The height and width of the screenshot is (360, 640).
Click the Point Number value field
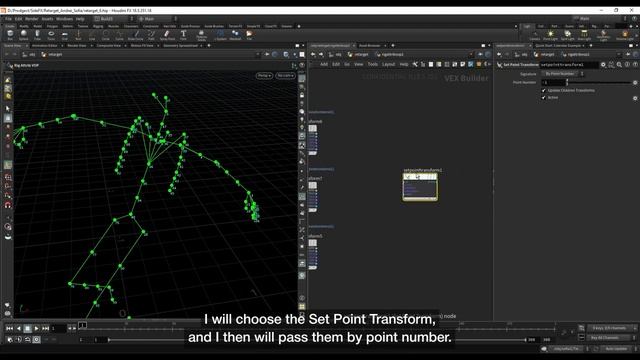pyautogui.click(x=553, y=82)
